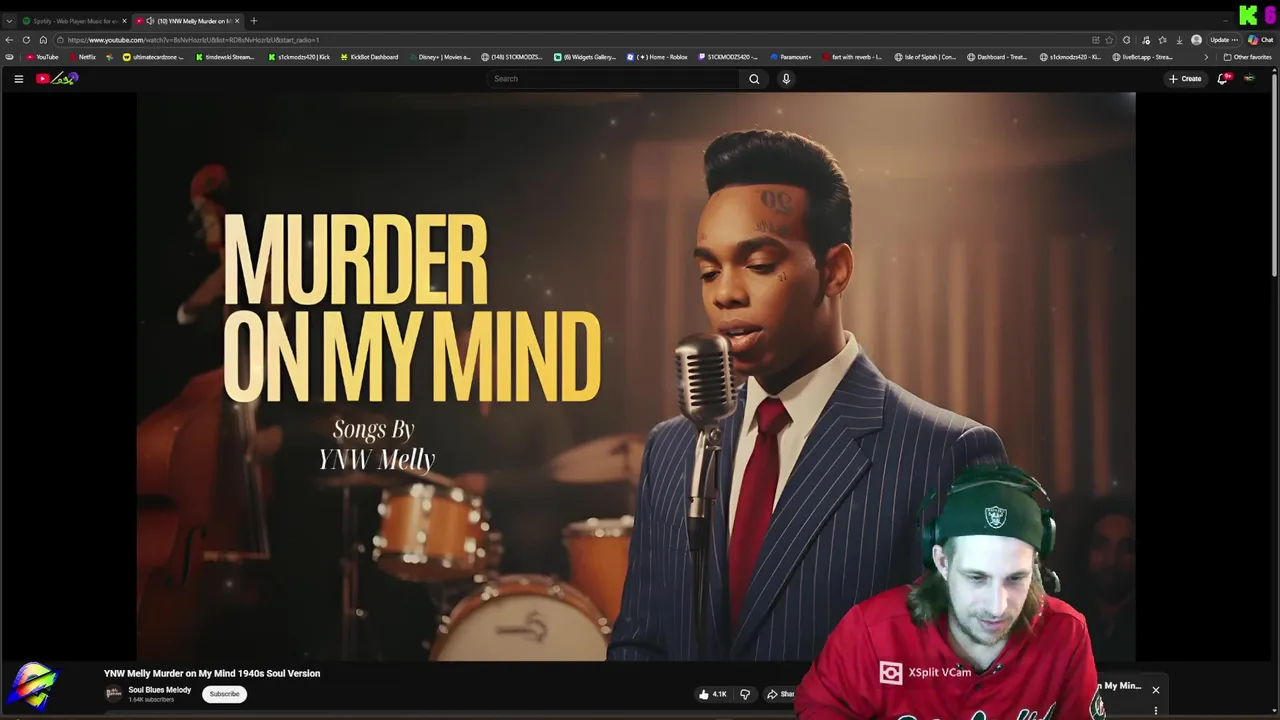Click the YouTube search magnifier button
Screen dimensions: 1280x720
pos(754,79)
